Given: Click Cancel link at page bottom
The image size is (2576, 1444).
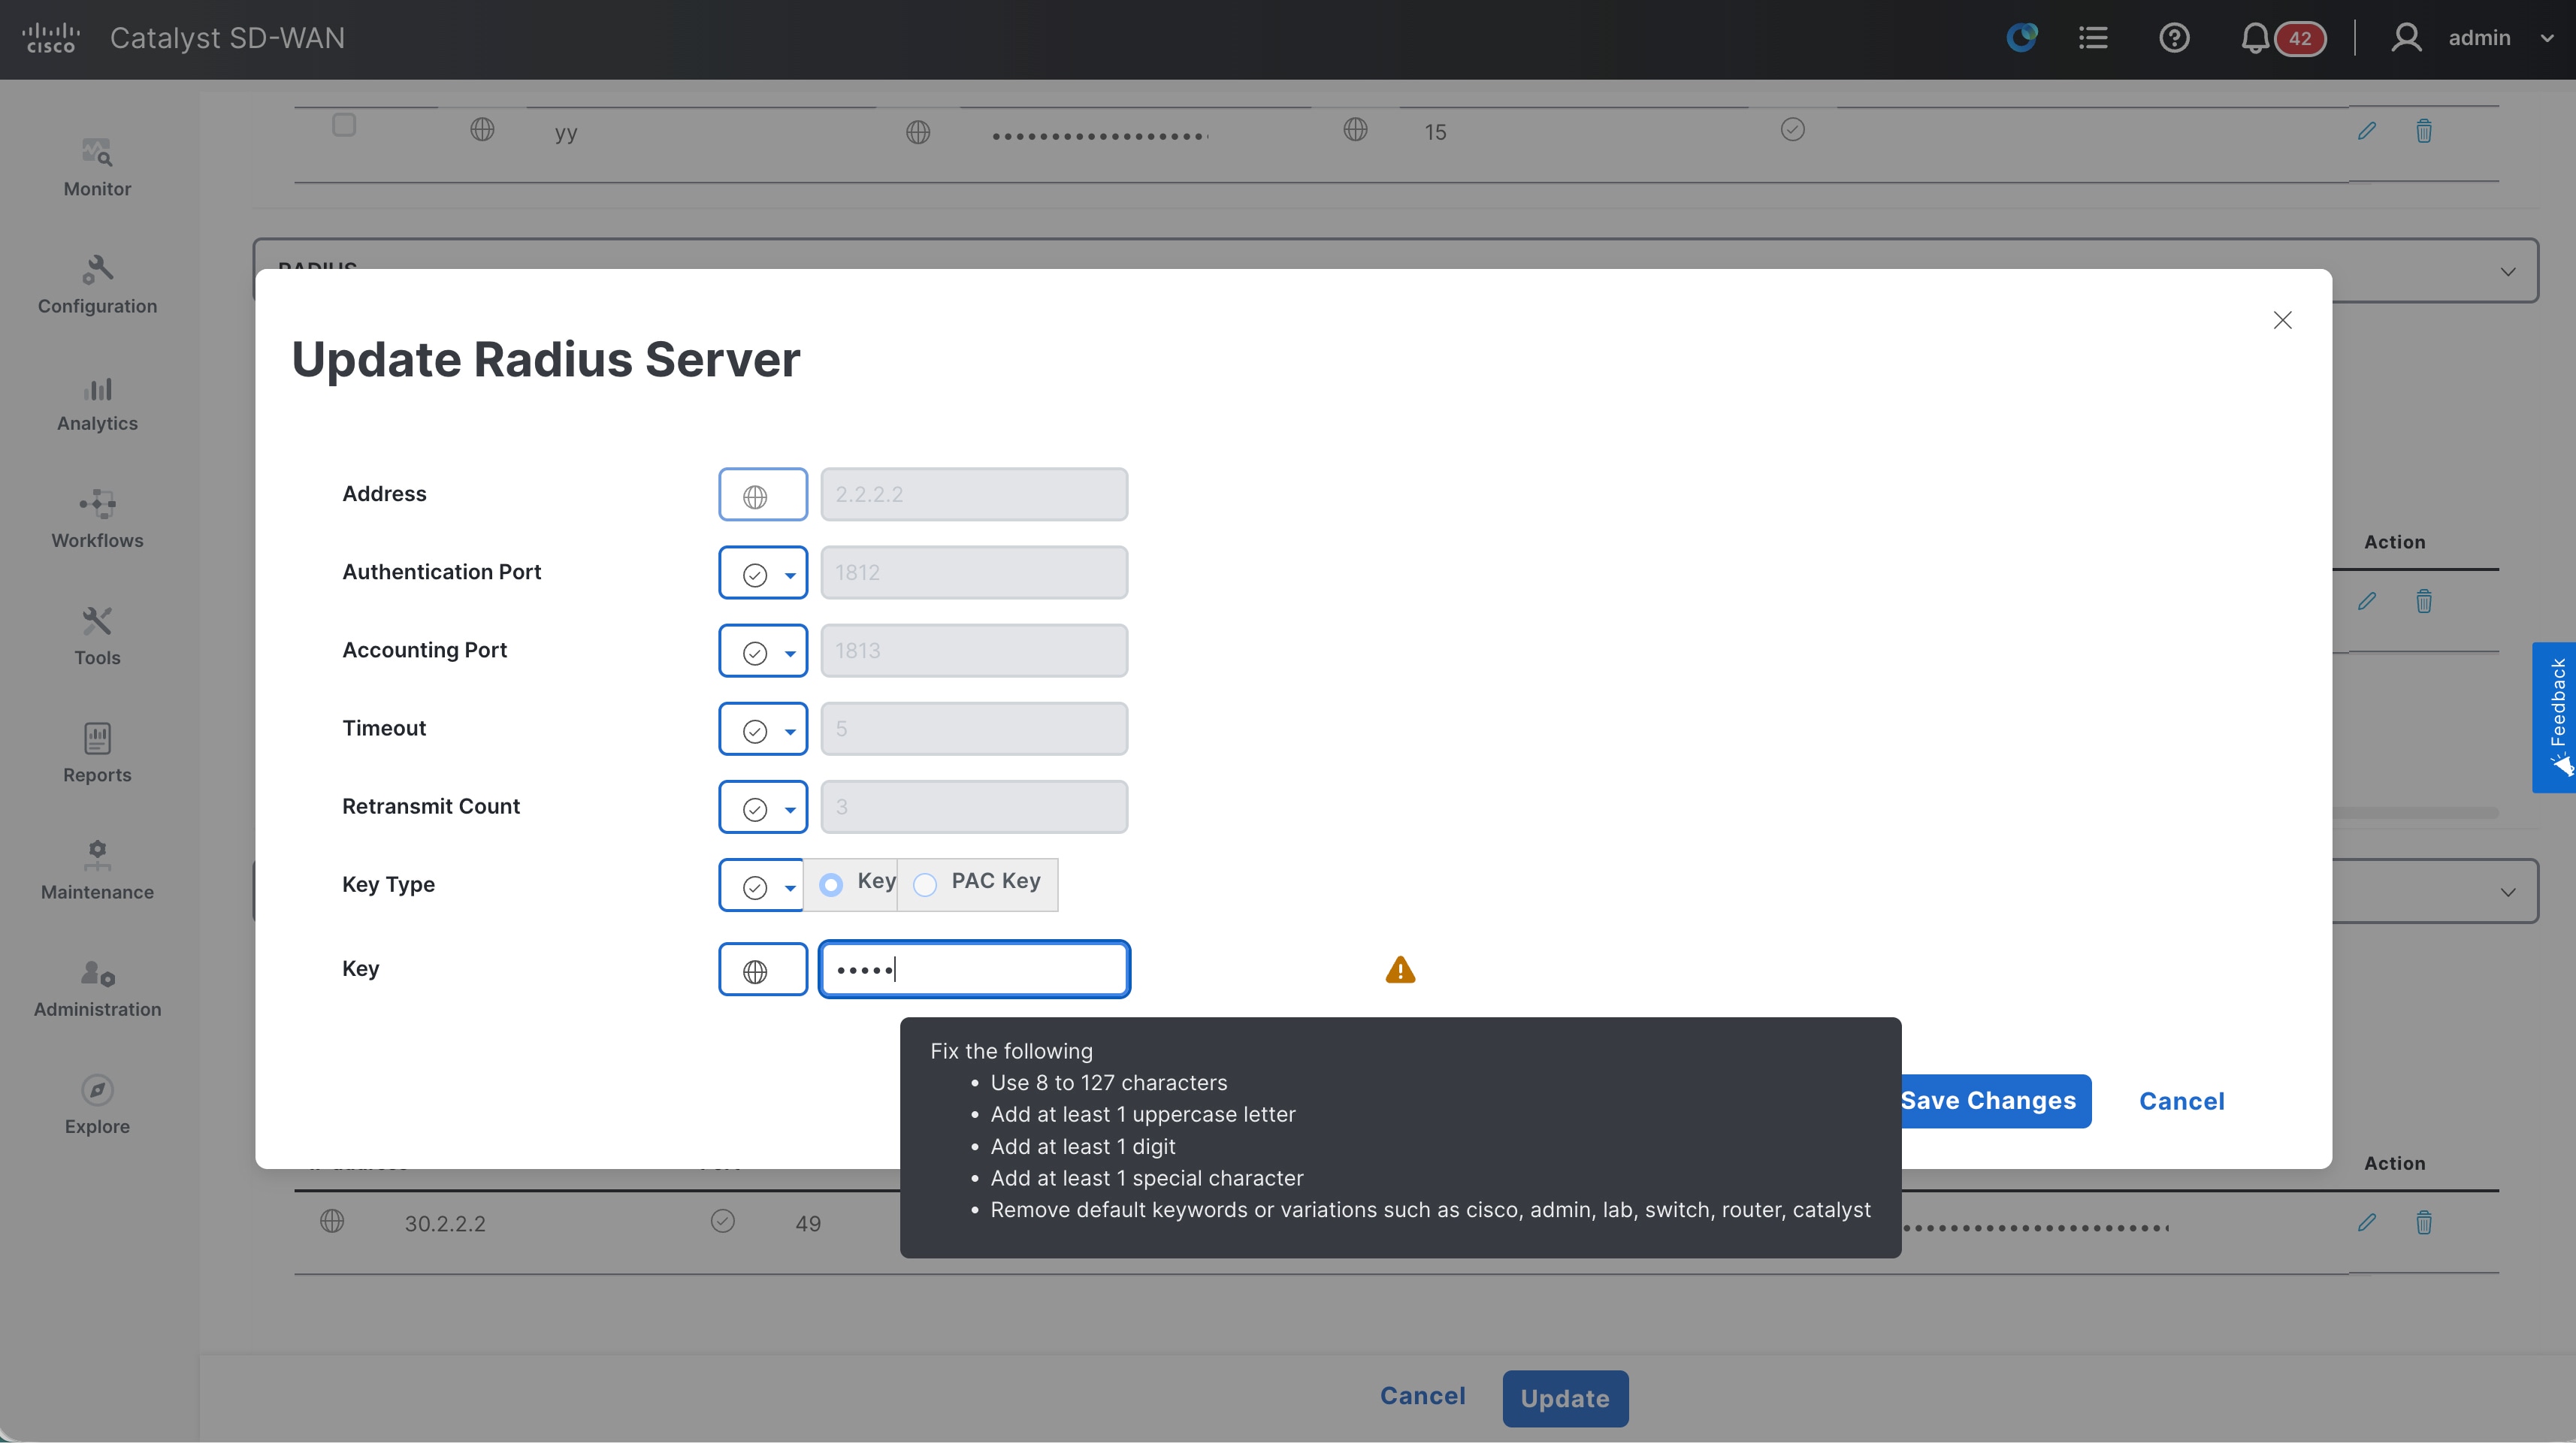Looking at the screenshot, I should point(1423,1396).
